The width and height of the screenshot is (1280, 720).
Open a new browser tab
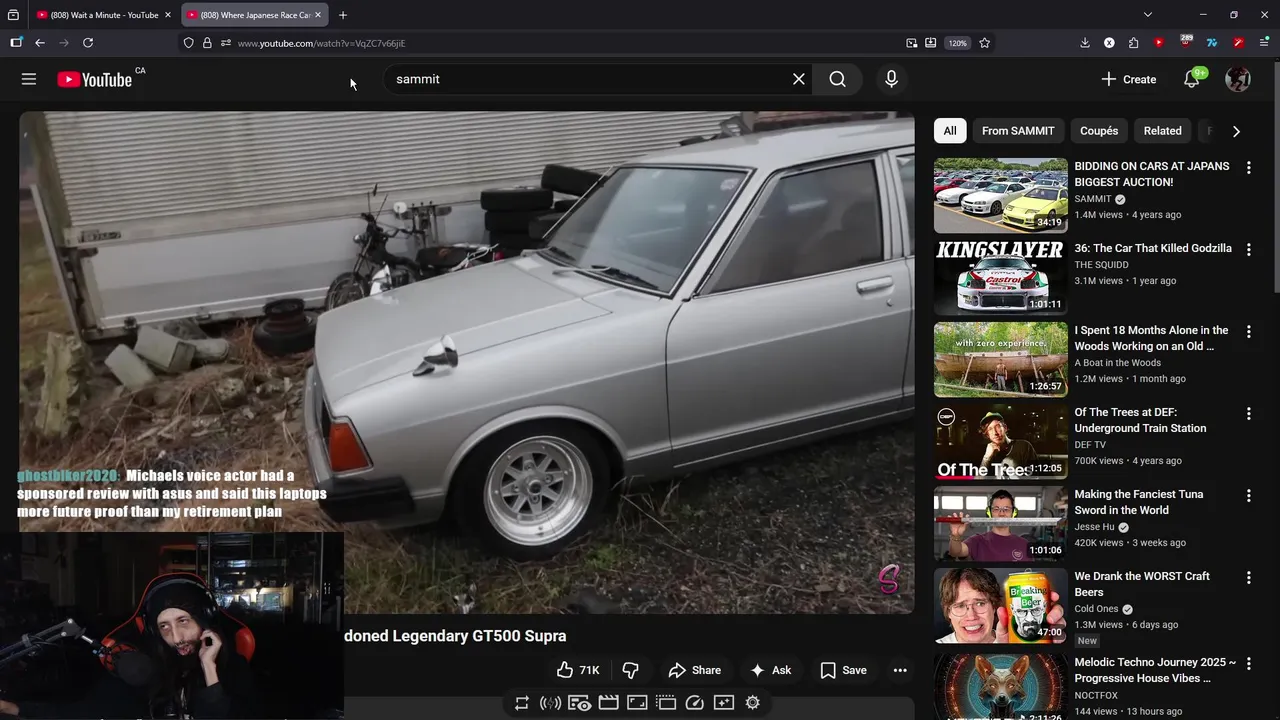(x=343, y=15)
